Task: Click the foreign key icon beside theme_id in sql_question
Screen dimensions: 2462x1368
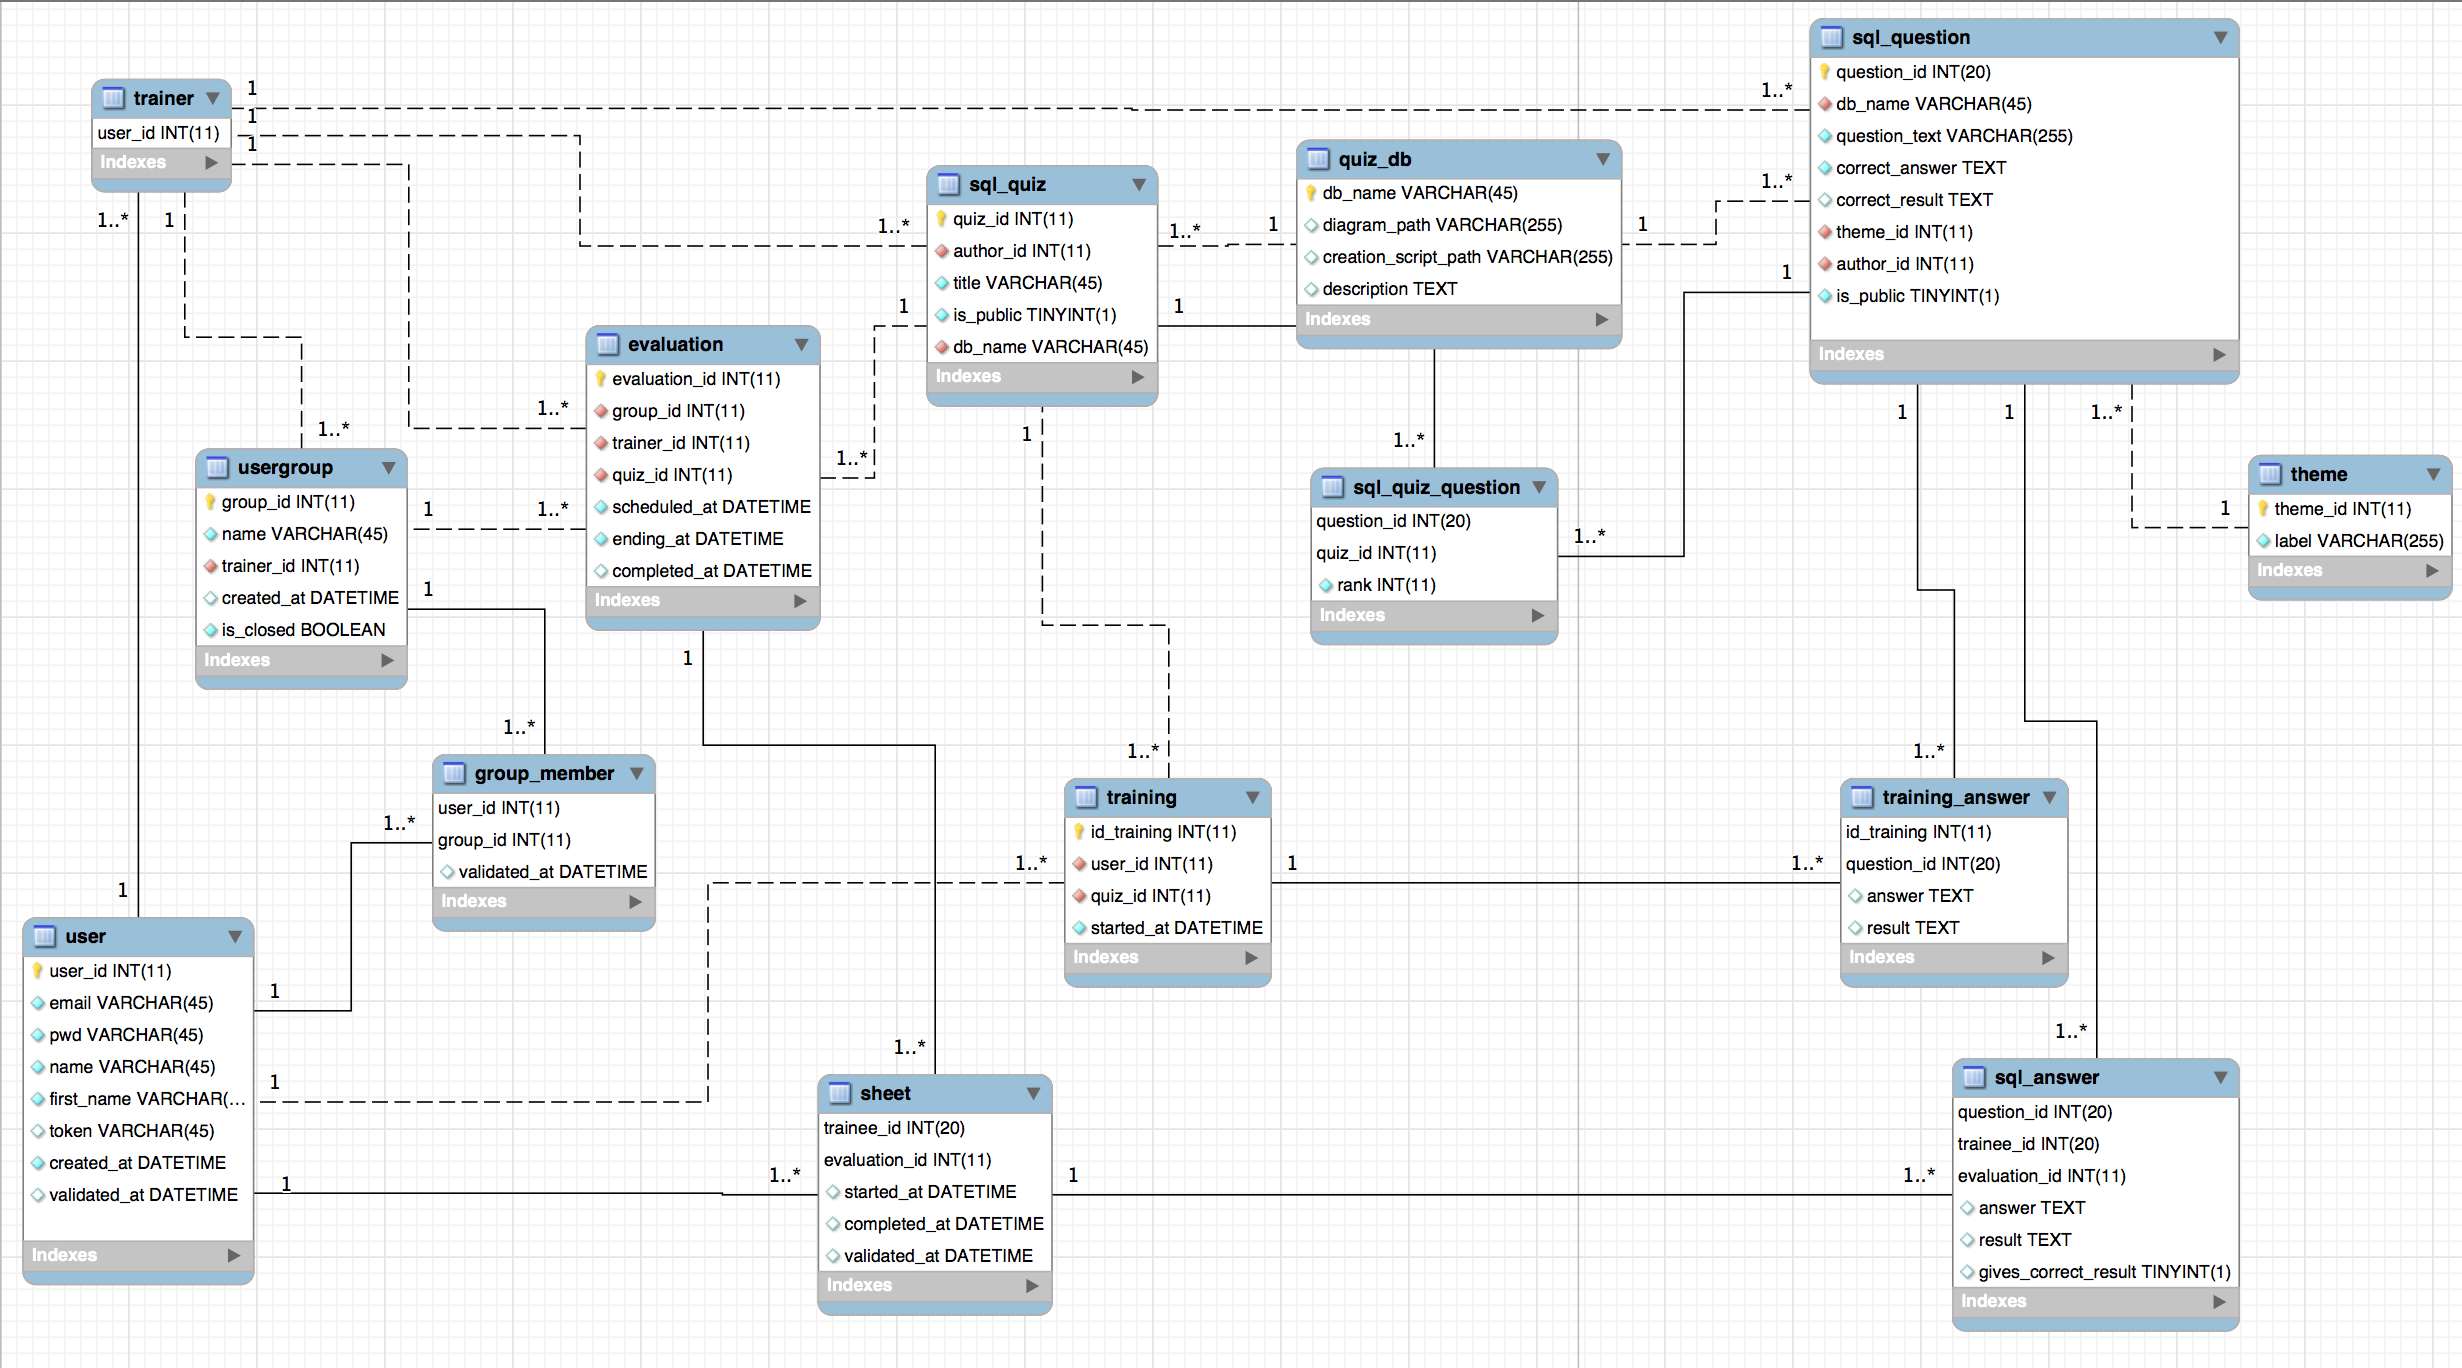Action: 1825,232
